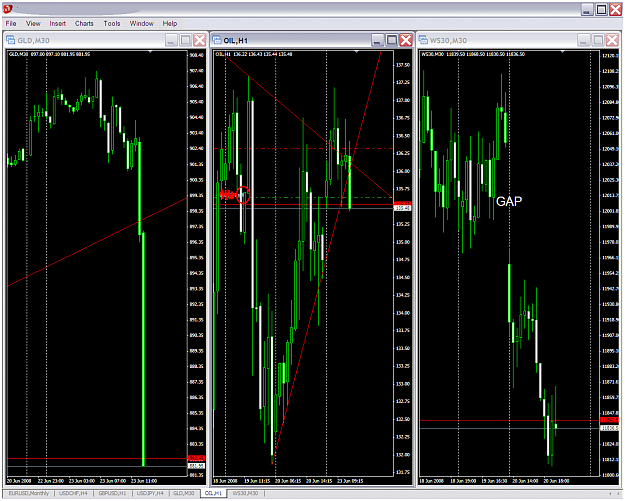Open the Help menu
This screenshot has width=625, height=501.
pos(169,24)
